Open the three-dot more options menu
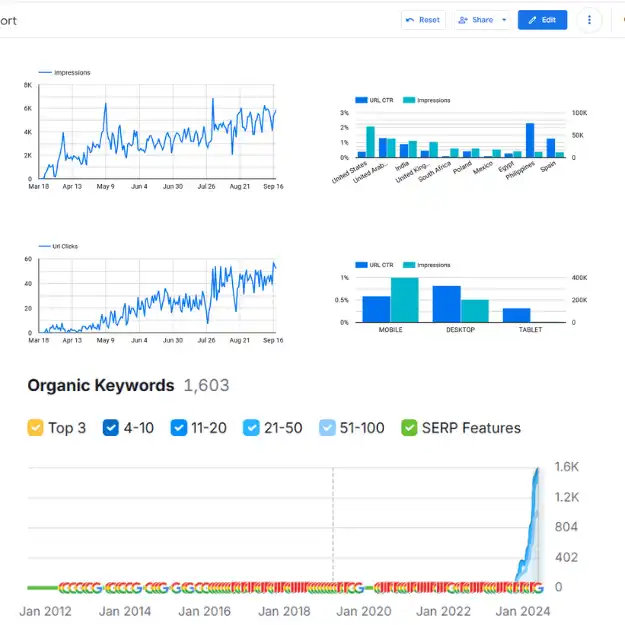625x625 pixels. [590, 20]
